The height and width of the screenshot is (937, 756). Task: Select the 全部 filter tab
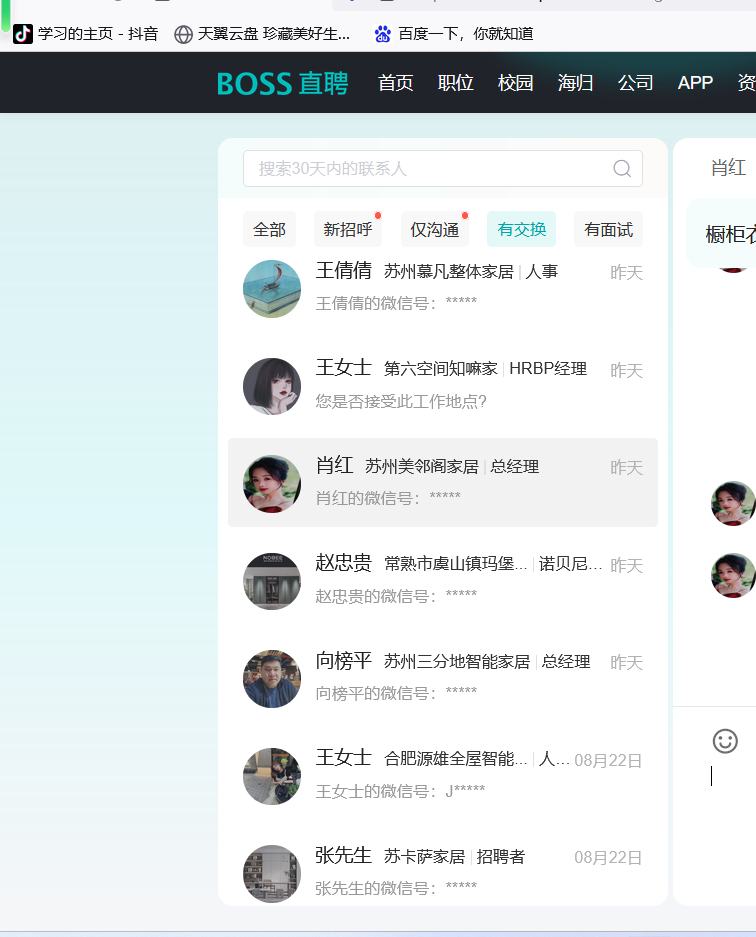270,229
